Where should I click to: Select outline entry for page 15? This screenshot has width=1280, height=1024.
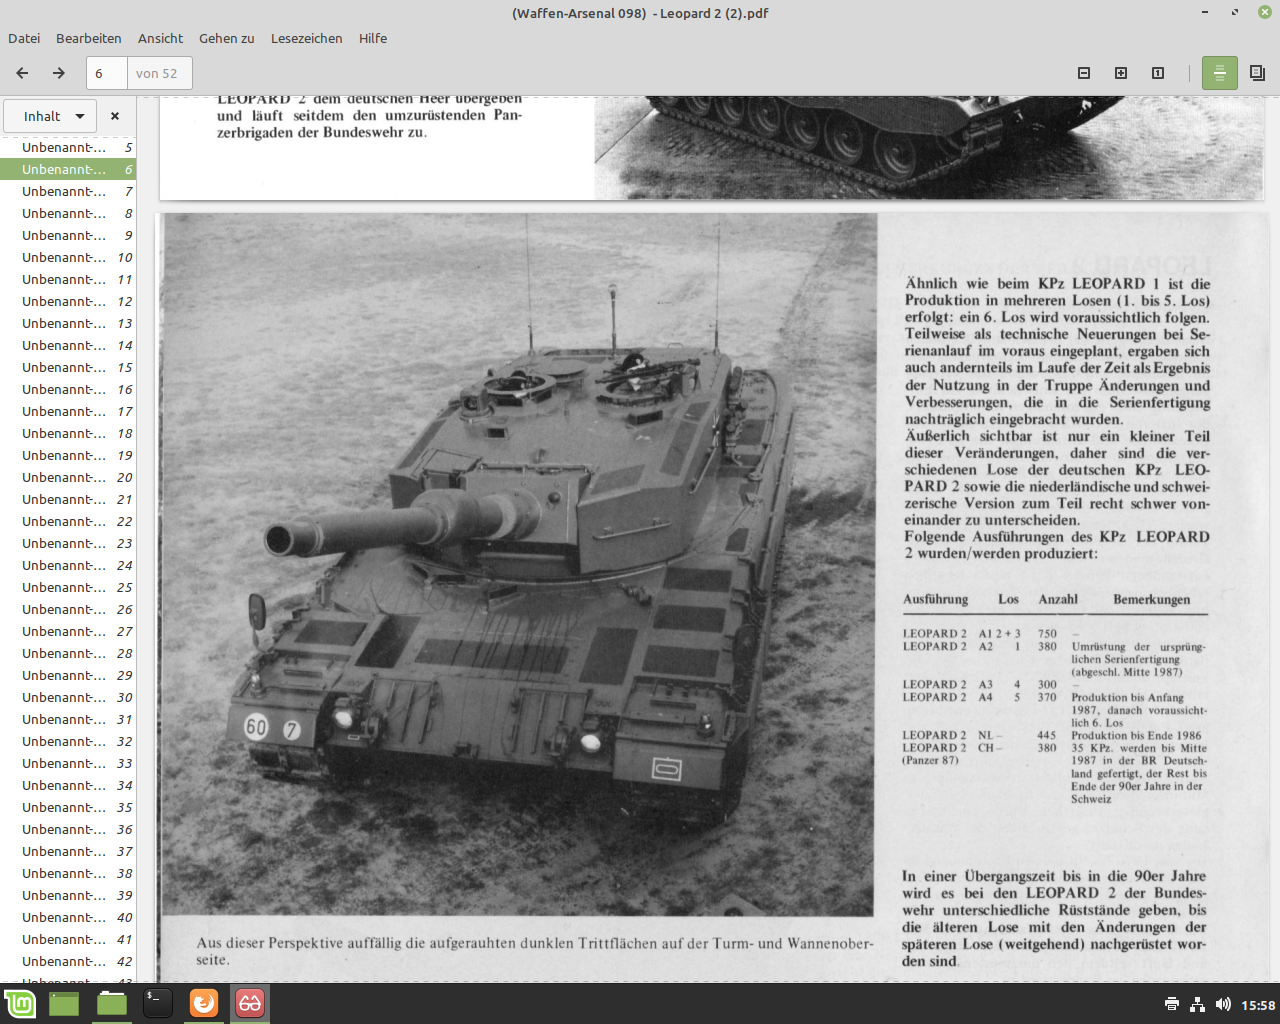click(68, 367)
